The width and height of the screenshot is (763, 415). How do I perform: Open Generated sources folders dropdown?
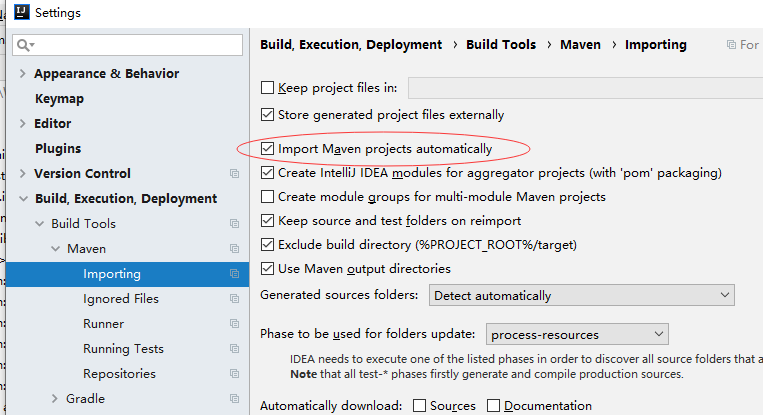581,295
